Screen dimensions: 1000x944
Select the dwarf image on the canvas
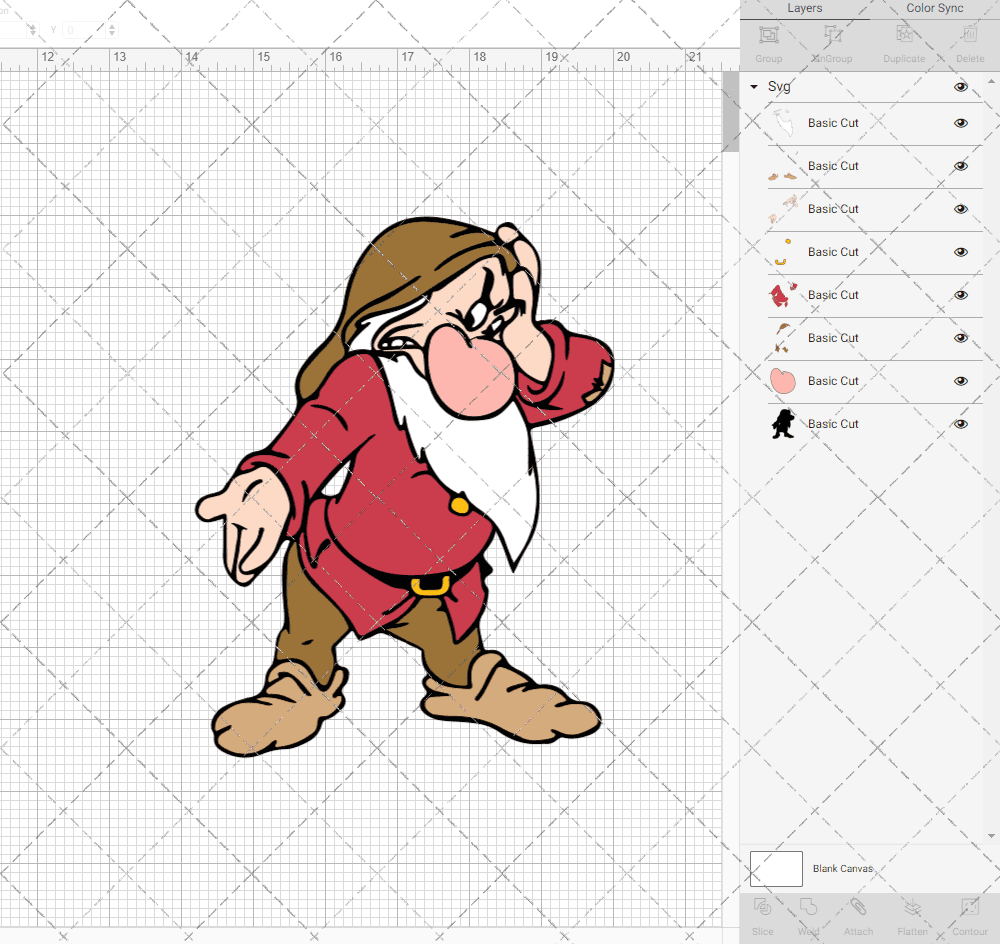click(x=405, y=488)
